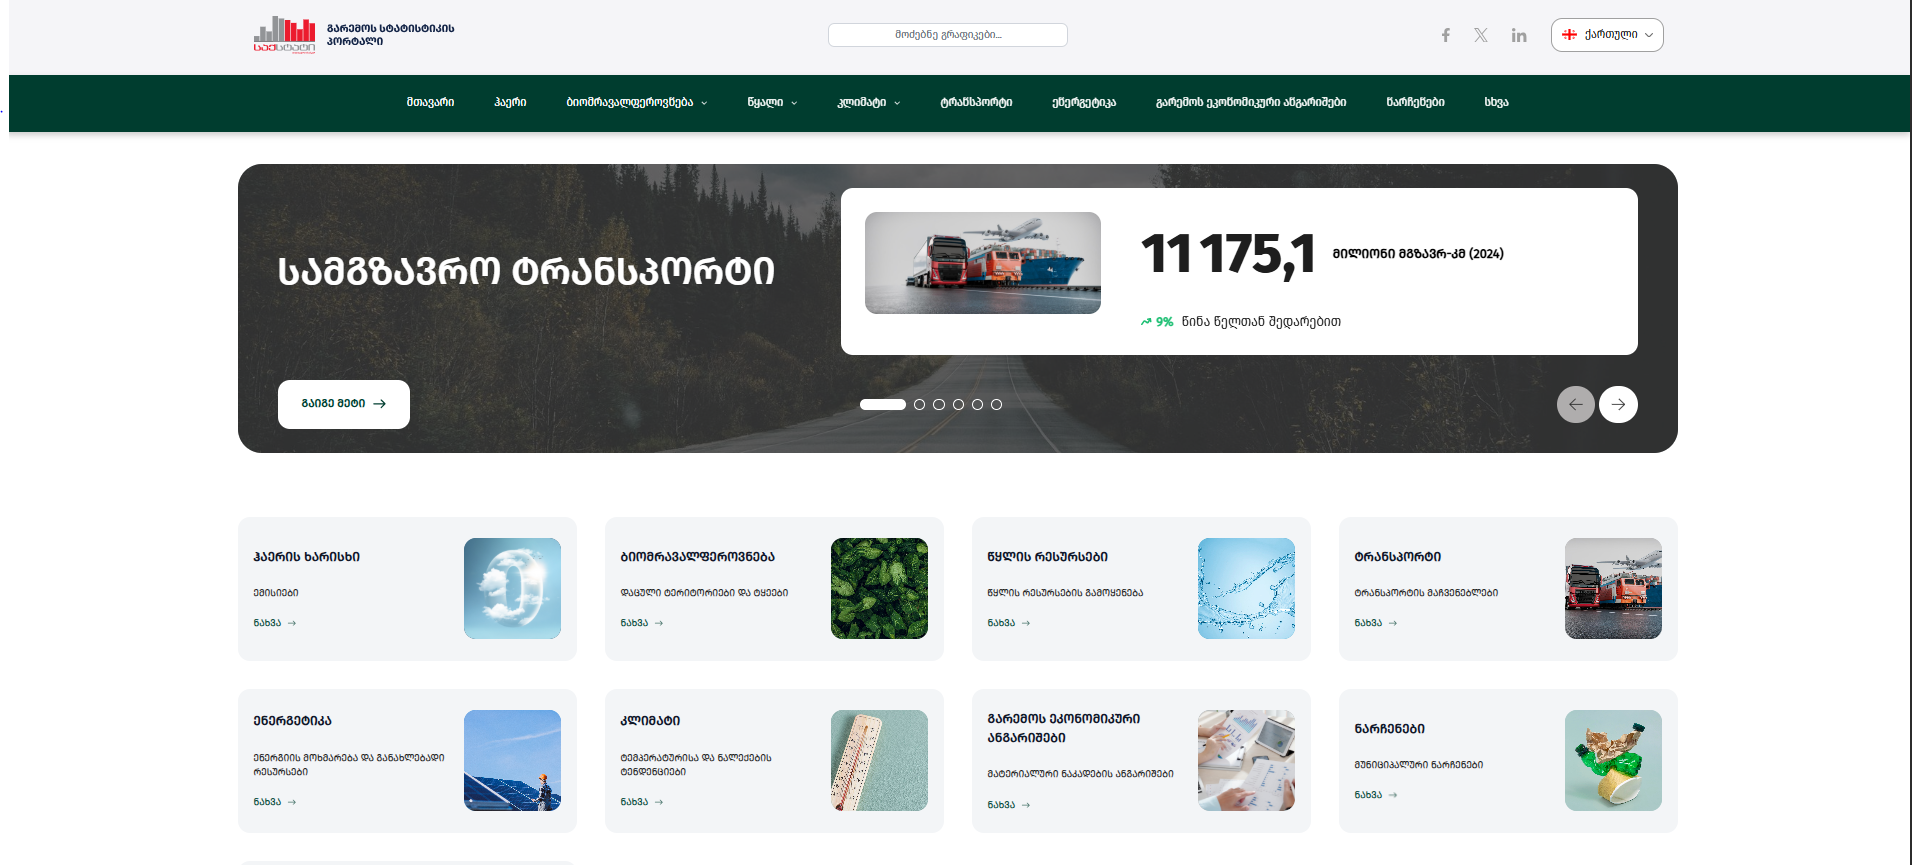
Task: Open the cloud ozone image in ჰაერის ხარისხი card
Action: [x=512, y=588]
